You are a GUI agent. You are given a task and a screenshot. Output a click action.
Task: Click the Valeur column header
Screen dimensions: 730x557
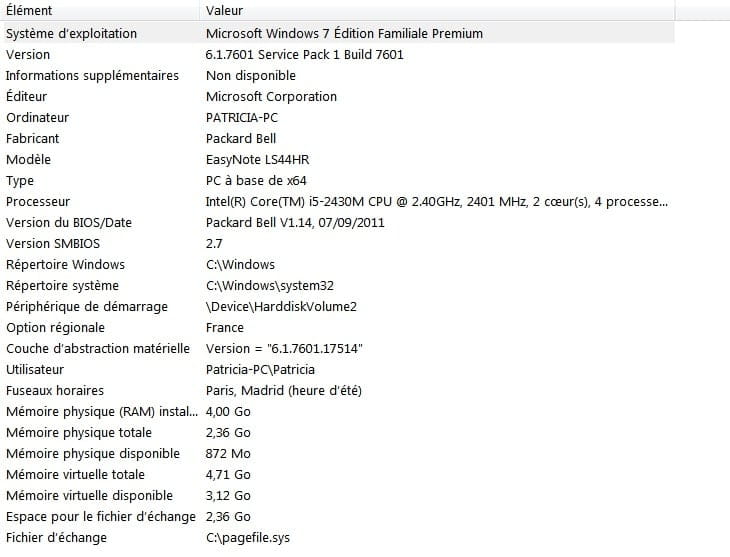click(438, 10)
